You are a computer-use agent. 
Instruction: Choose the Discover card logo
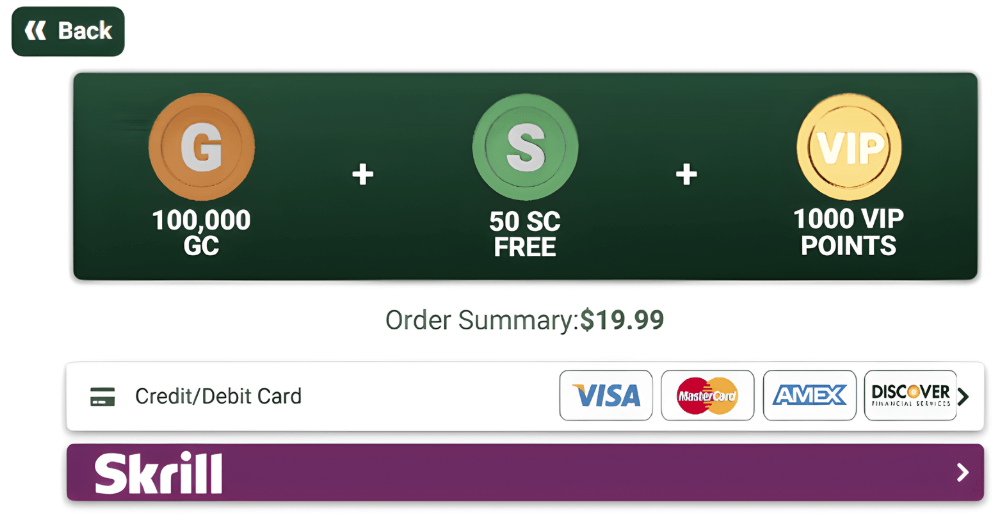point(910,396)
